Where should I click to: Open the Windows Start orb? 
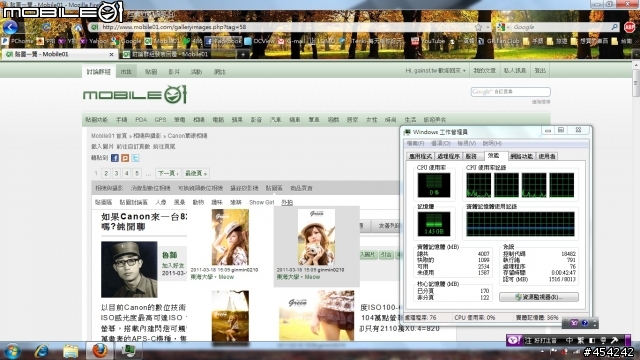click(12, 351)
